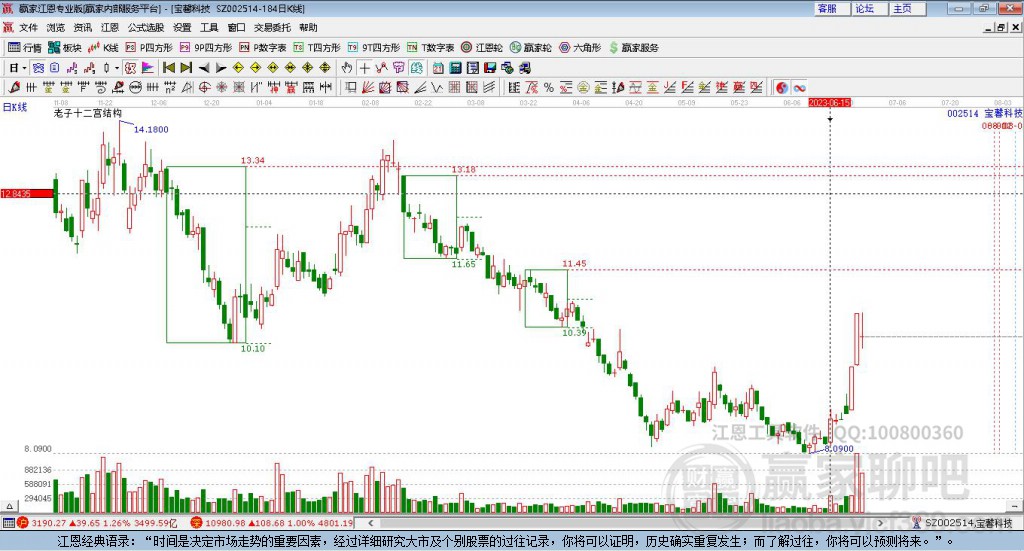1024x551 pixels.
Task: Step chart left with black arrow
Action: (x=204, y=68)
